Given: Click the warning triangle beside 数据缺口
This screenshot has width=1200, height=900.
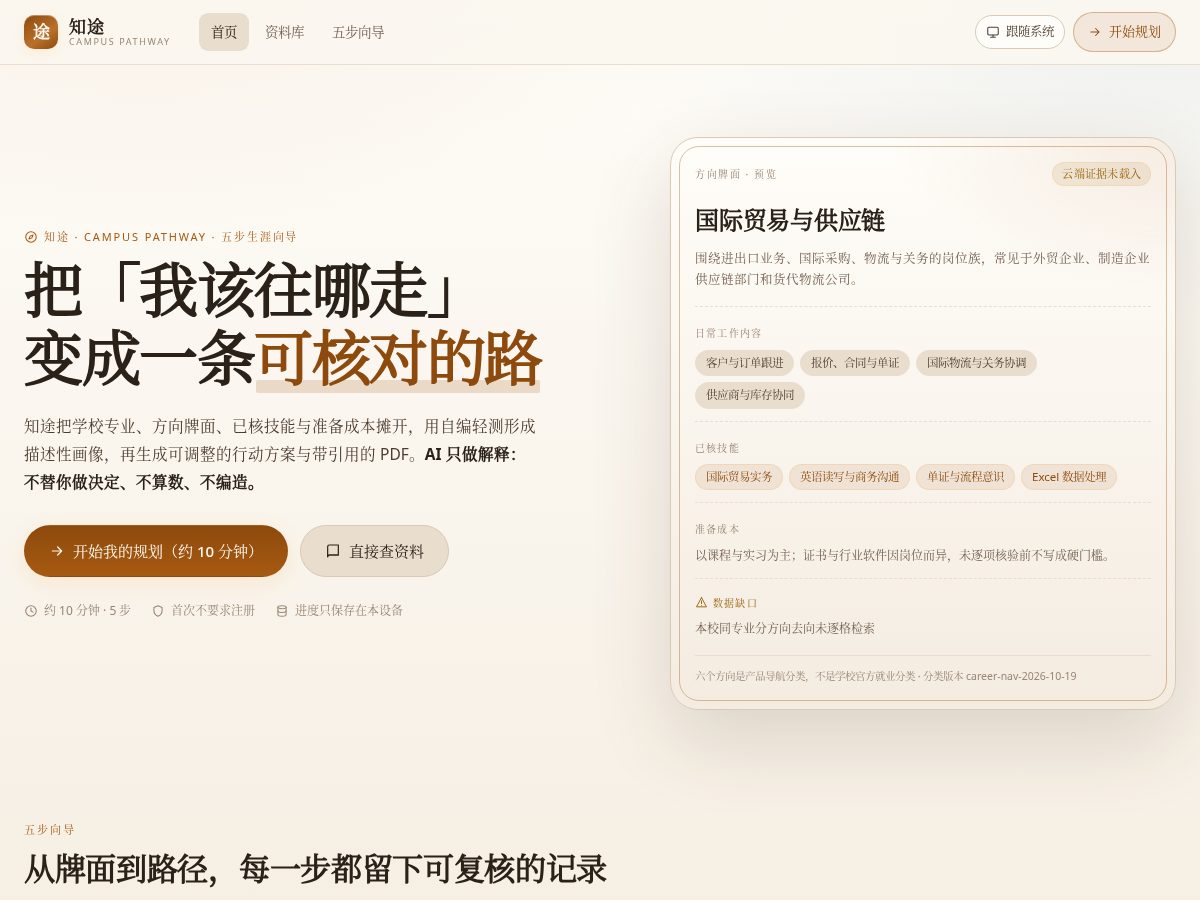Looking at the screenshot, I should click(x=701, y=602).
